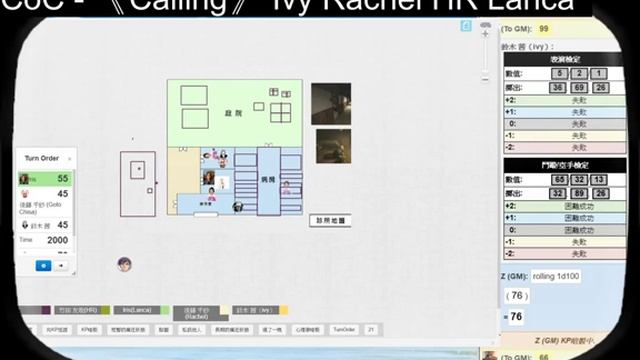The image size is (640, 360).
Task: Select the Goto Chisa turn entry
Action: tap(45, 202)
